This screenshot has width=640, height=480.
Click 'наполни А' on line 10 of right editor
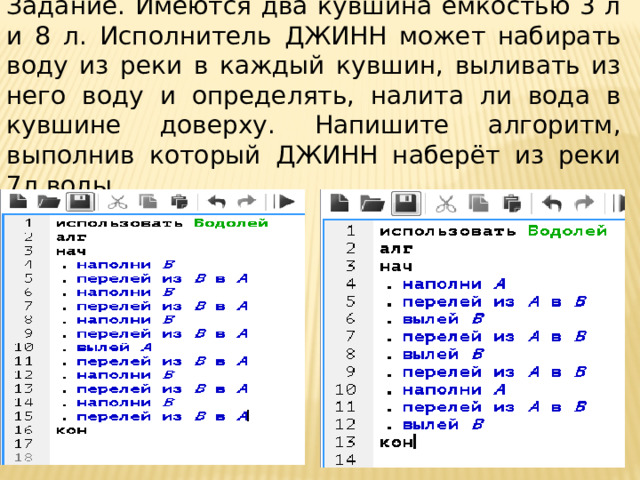454,390
